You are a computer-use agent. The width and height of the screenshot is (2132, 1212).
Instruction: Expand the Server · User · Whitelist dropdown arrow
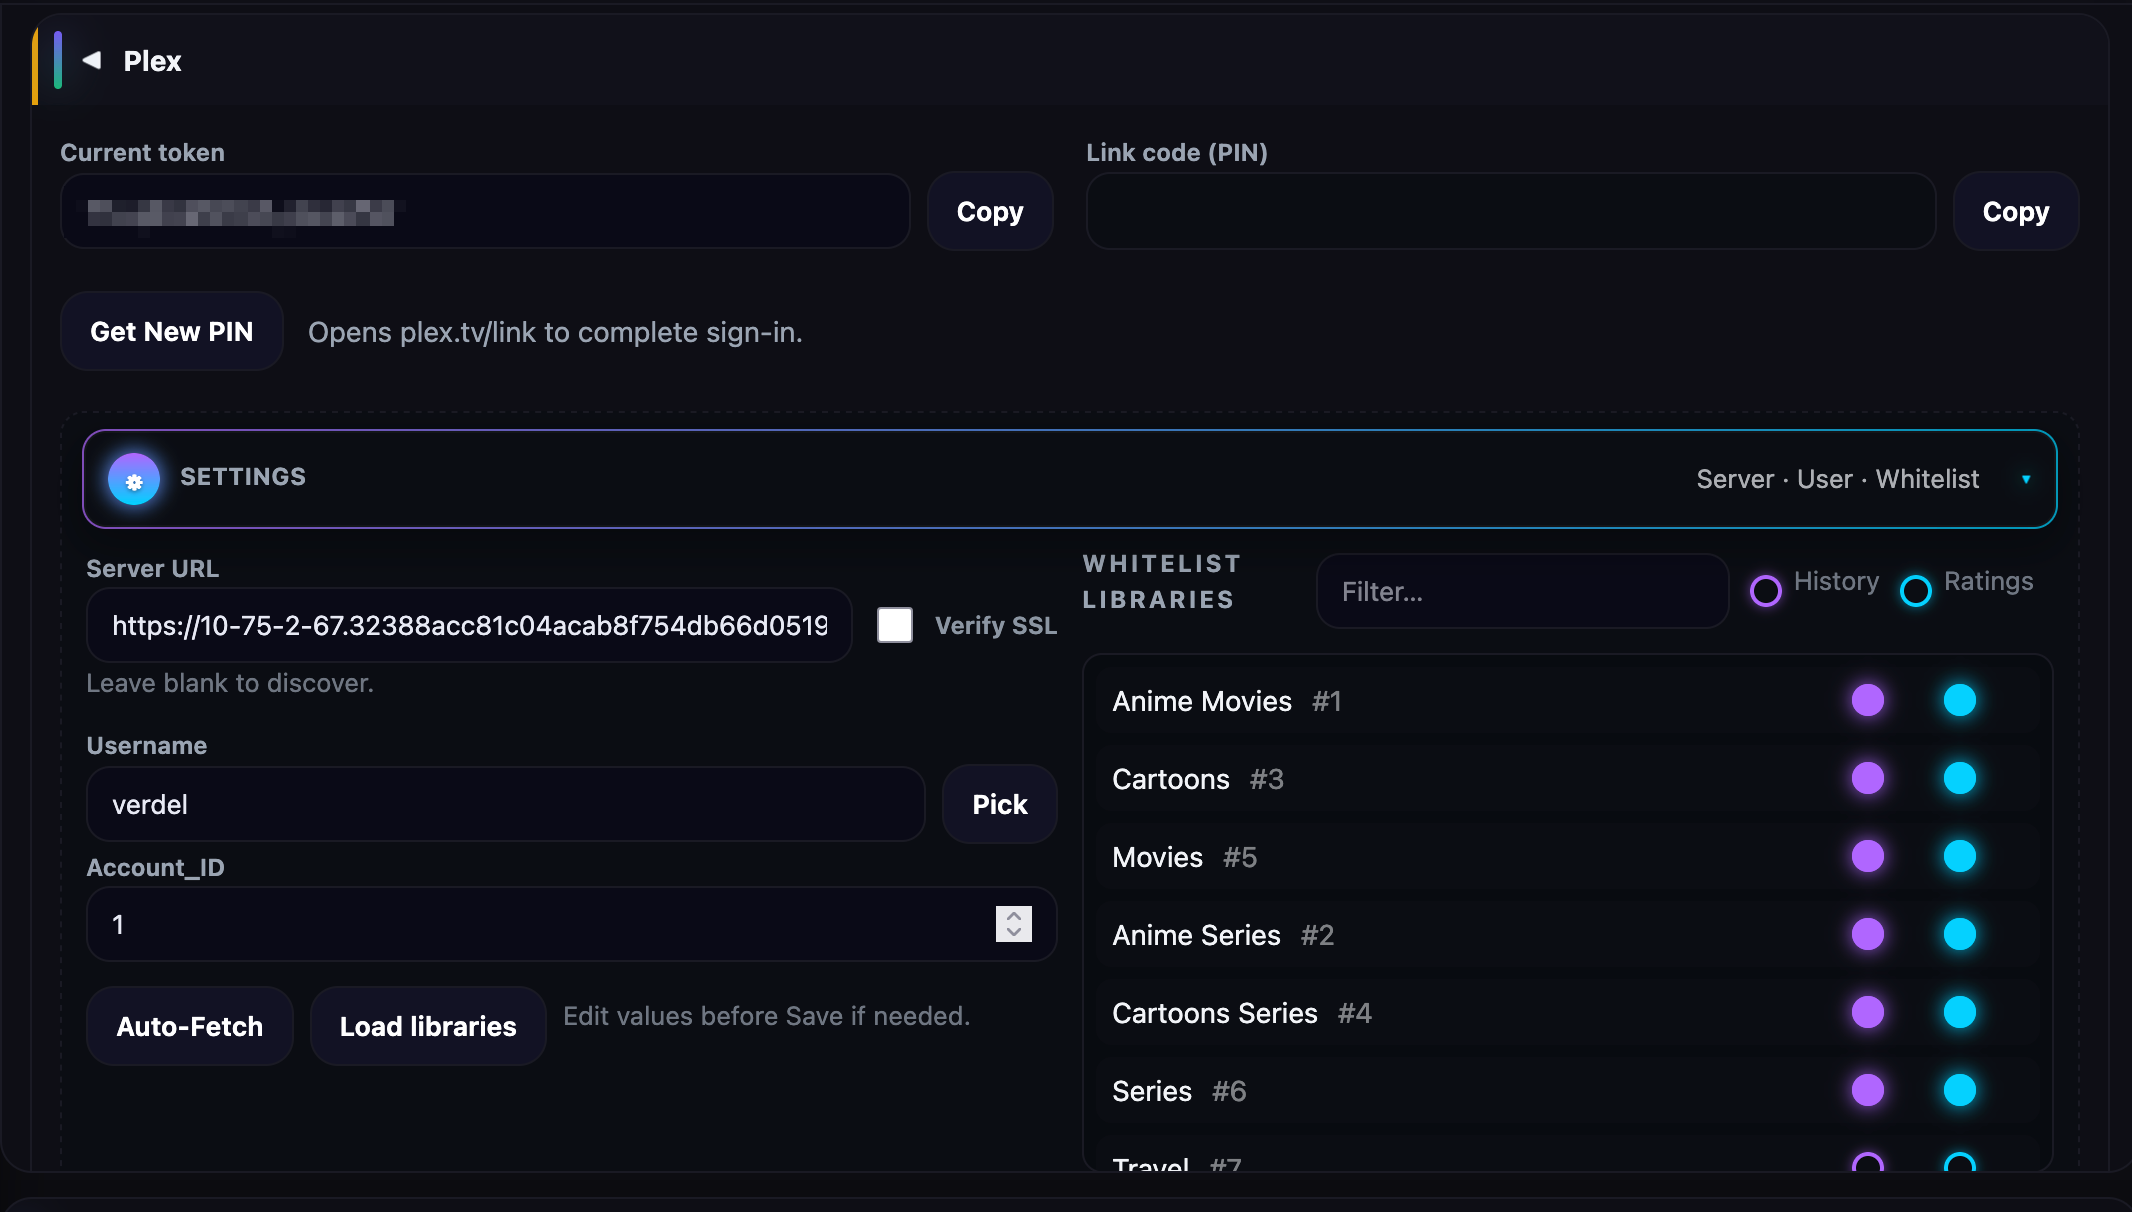click(x=2026, y=479)
